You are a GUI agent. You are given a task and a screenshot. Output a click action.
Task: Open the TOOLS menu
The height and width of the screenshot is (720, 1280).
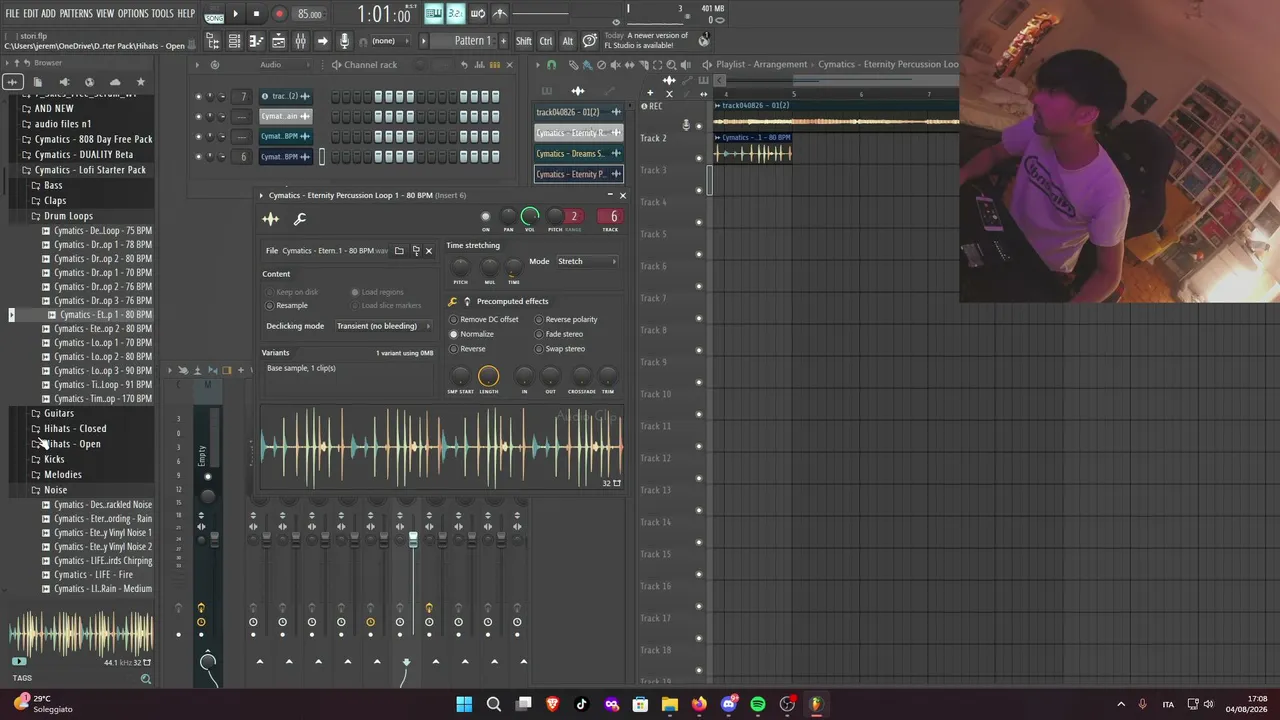pos(163,14)
